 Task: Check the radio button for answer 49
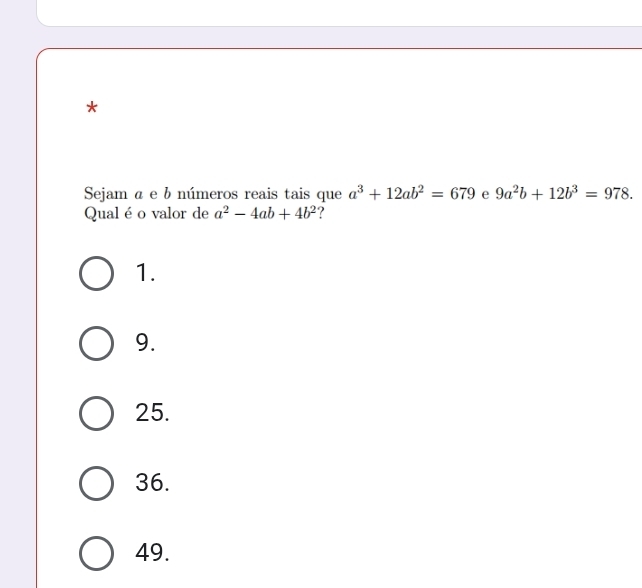pyautogui.click(x=96, y=551)
